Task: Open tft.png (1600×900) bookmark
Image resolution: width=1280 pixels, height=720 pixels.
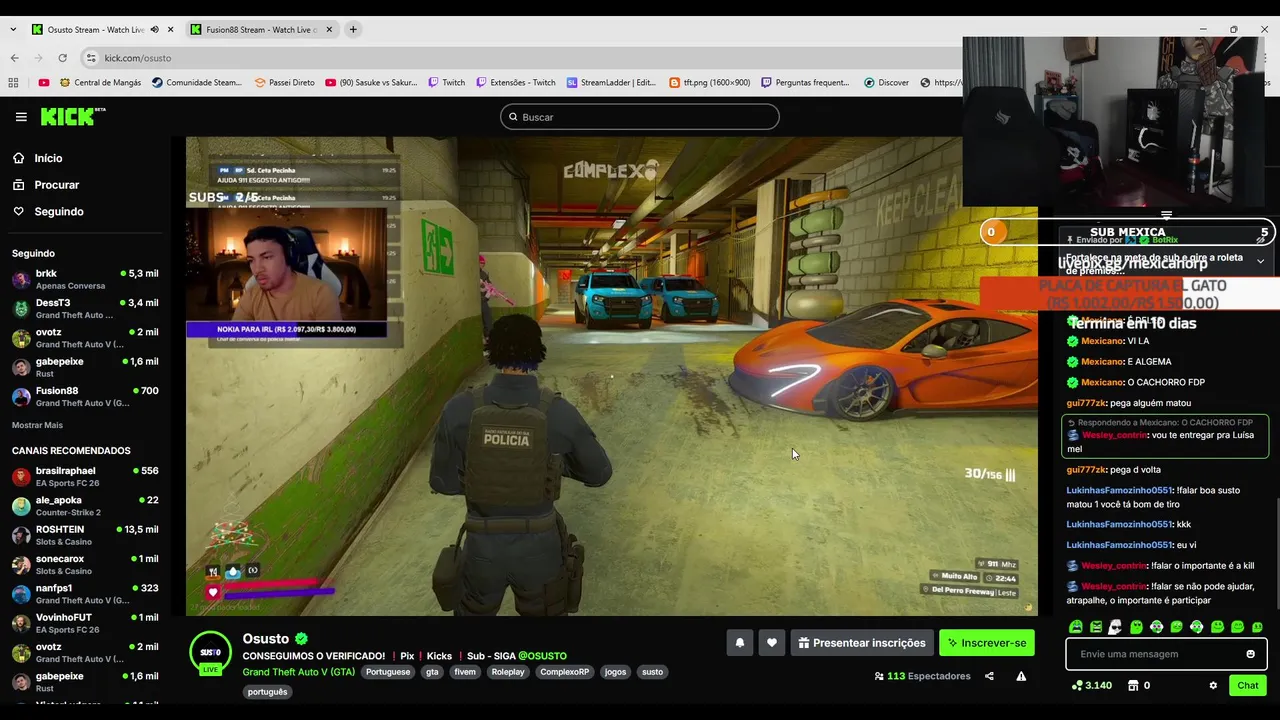Action: pyautogui.click(x=710, y=83)
